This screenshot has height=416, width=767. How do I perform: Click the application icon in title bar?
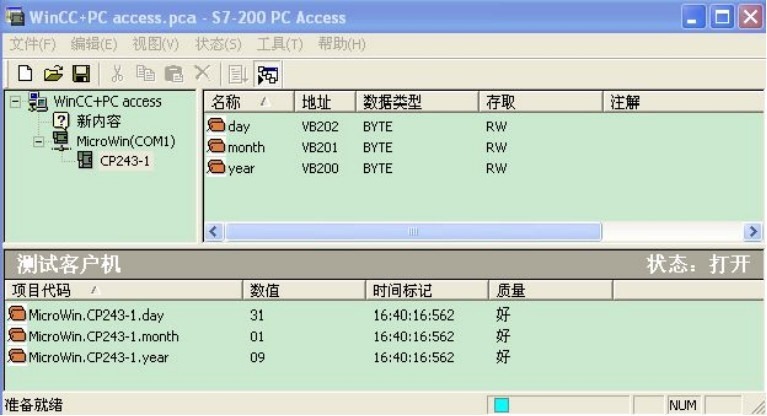pyautogui.click(x=15, y=17)
